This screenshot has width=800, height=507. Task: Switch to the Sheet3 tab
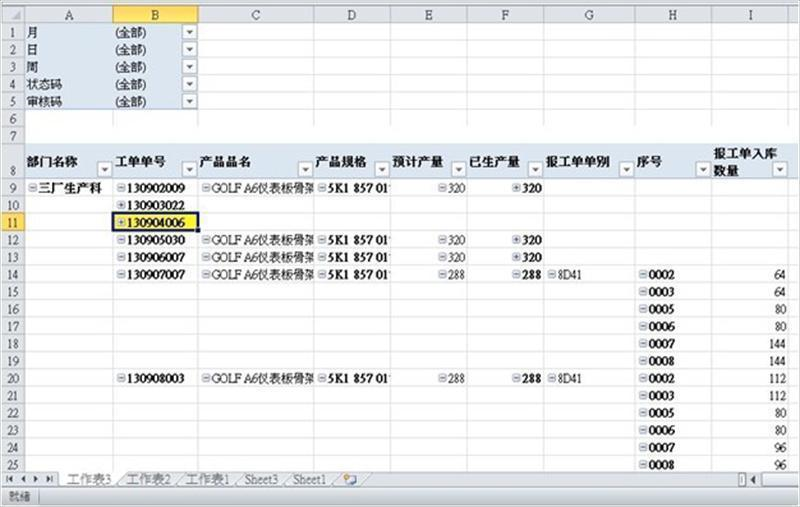261,479
